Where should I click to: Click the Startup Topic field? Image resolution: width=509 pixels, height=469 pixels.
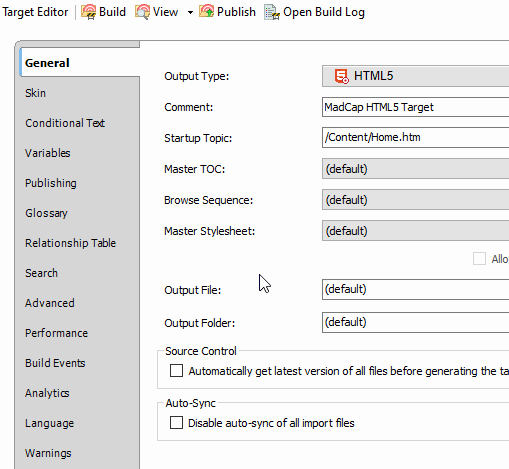click(415, 137)
